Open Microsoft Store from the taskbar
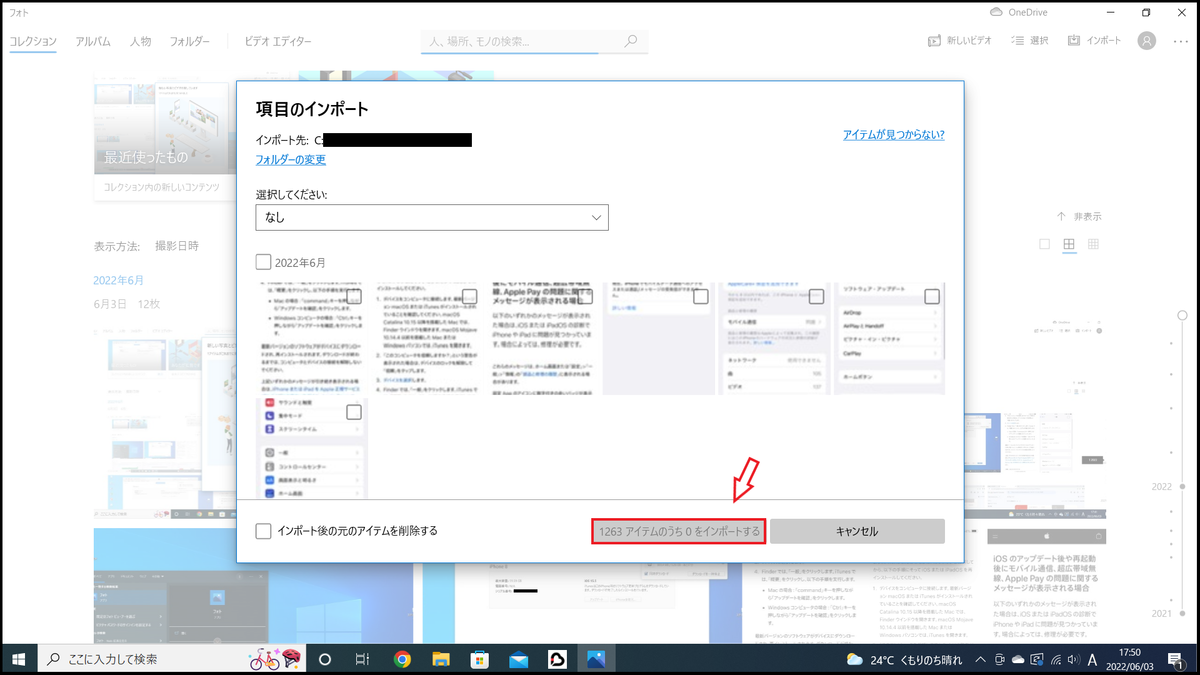This screenshot has width=1200, height=675. click(480, 659)
